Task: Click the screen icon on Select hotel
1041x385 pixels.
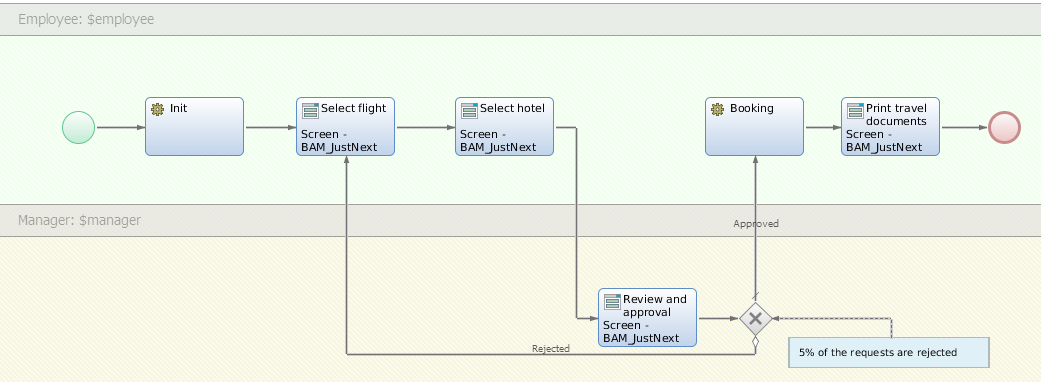Action: pos(469,111)
